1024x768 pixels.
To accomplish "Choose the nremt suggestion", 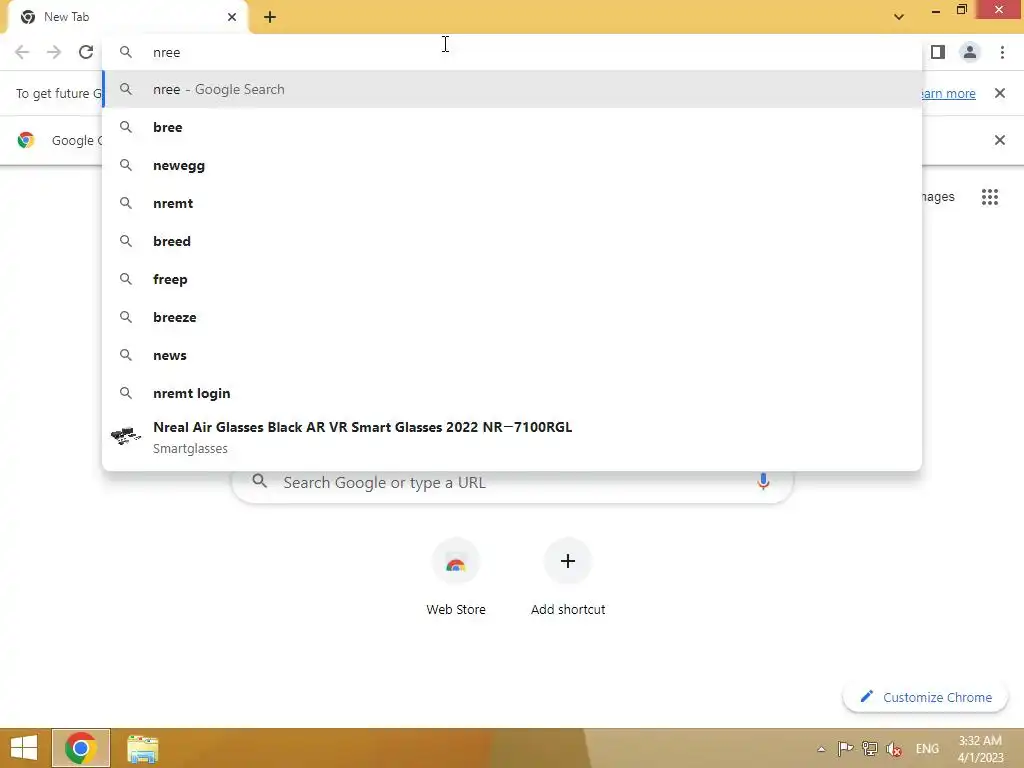I will [x=512, y=203].
